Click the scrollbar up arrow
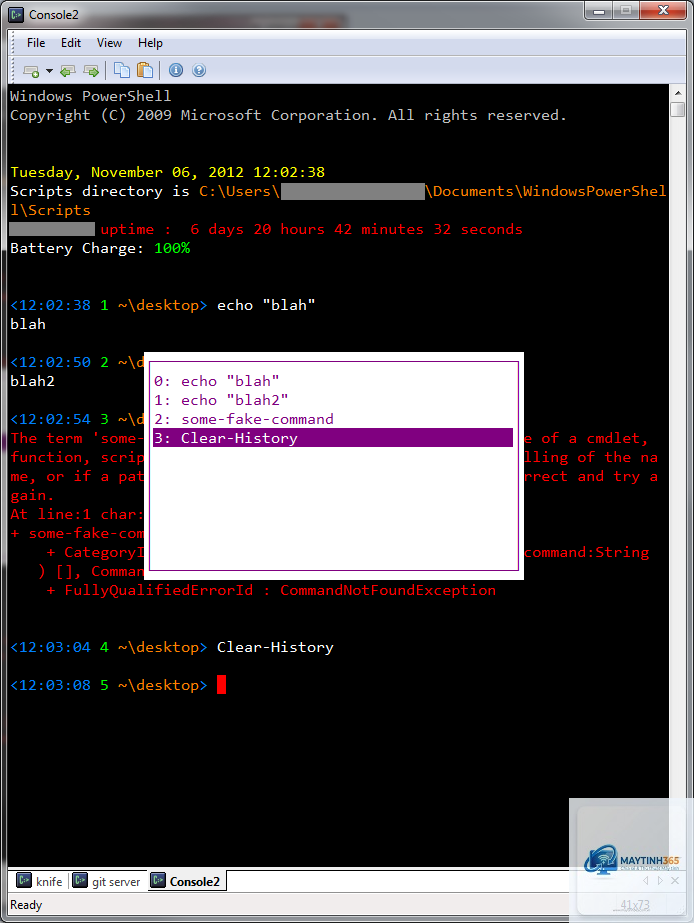 pos(678,93)
